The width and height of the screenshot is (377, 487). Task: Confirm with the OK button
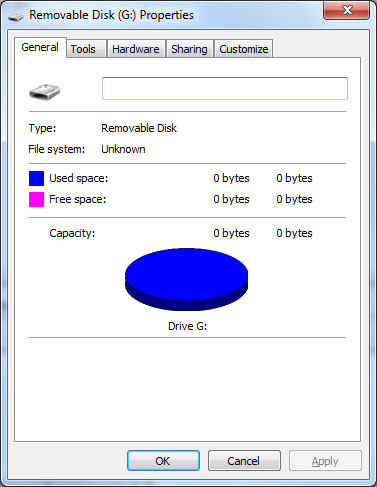(x=163, y=461)
